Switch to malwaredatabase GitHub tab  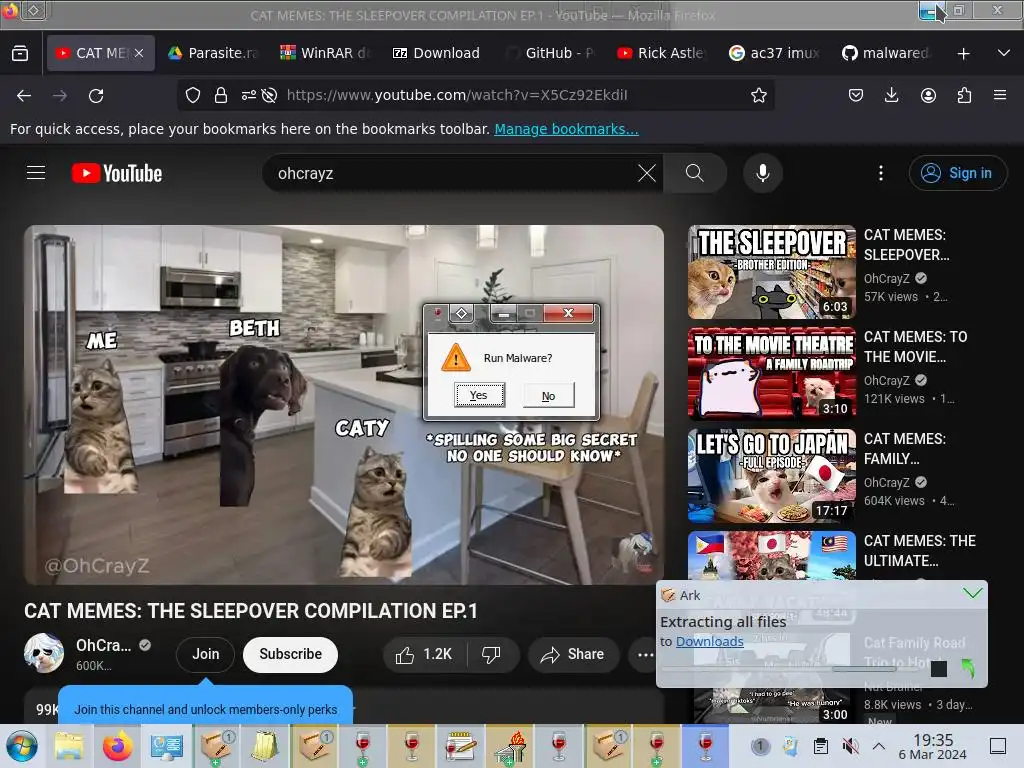pyautogui.click(x=886, y=53)
